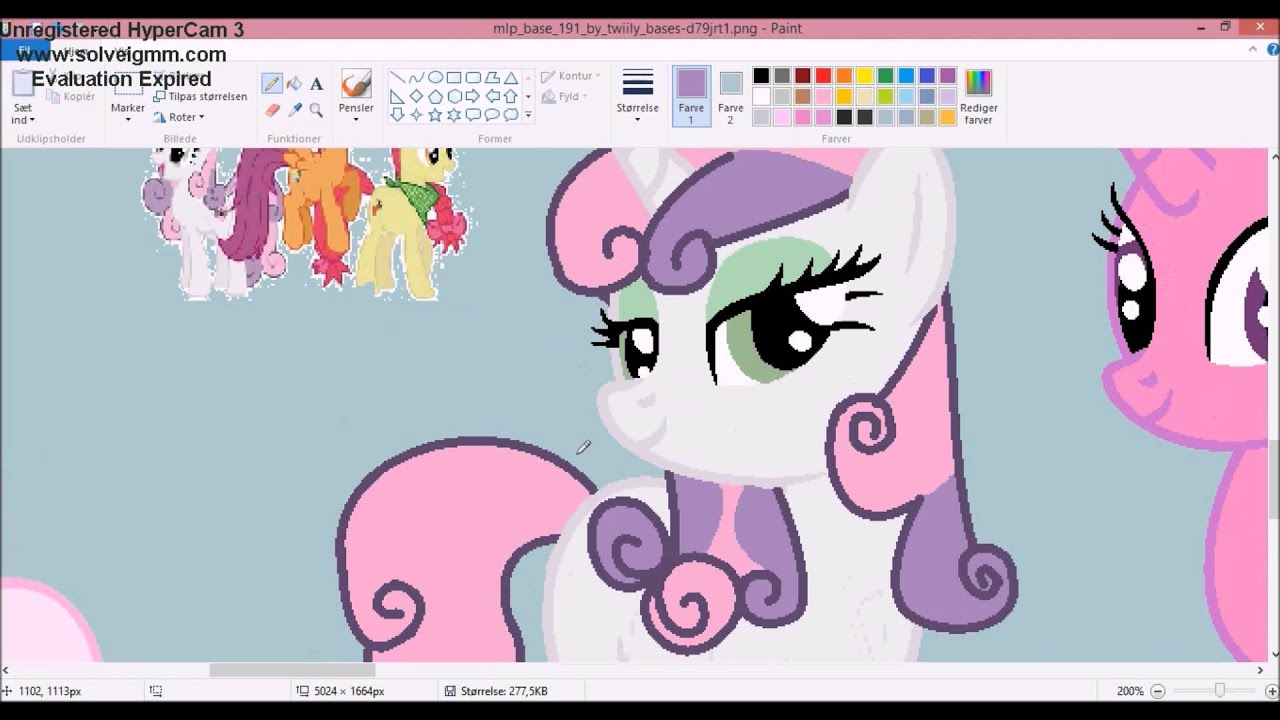Click the Pensler brush icon
The image size is (1280, 720).
(x=356, y=83)
